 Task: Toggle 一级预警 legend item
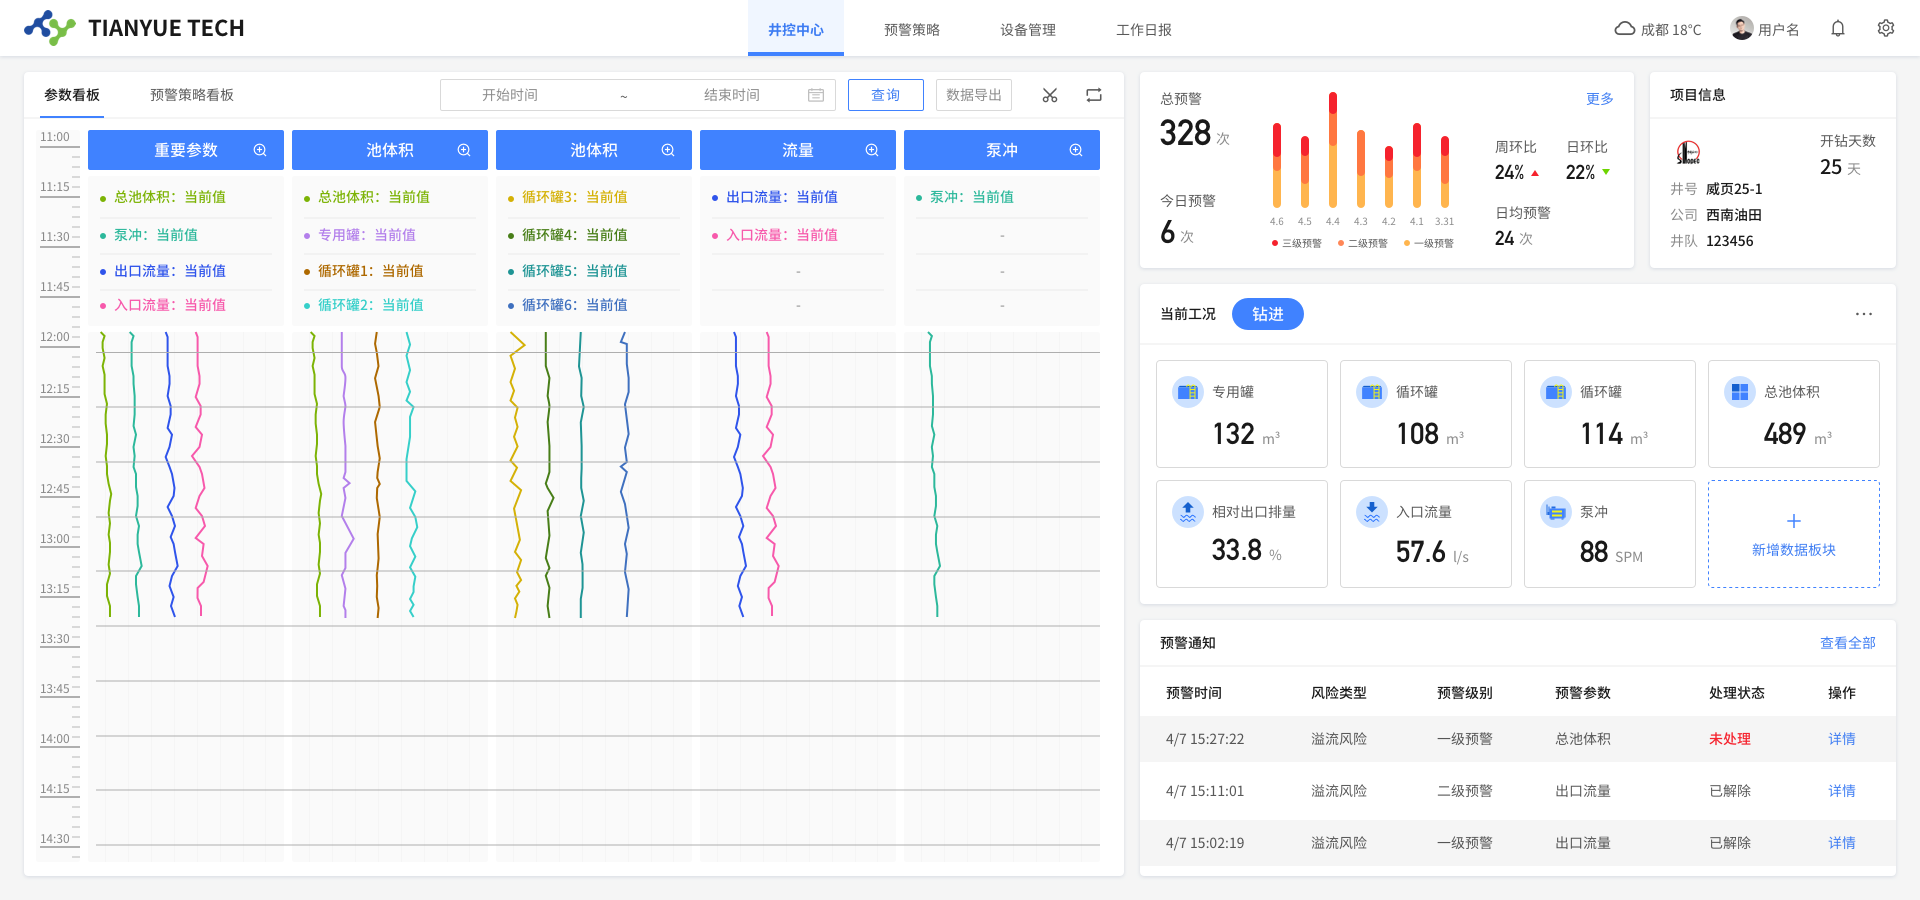click(x=1429, y=243)
